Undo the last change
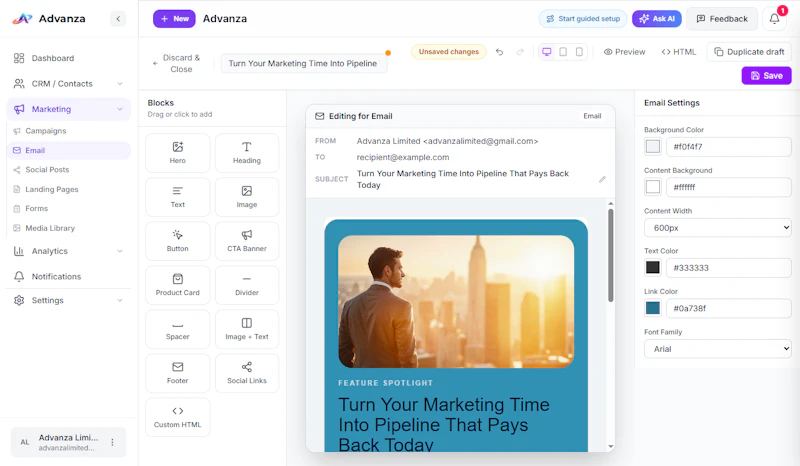Viewport: 800px width, 466px height. coord(499,52)
